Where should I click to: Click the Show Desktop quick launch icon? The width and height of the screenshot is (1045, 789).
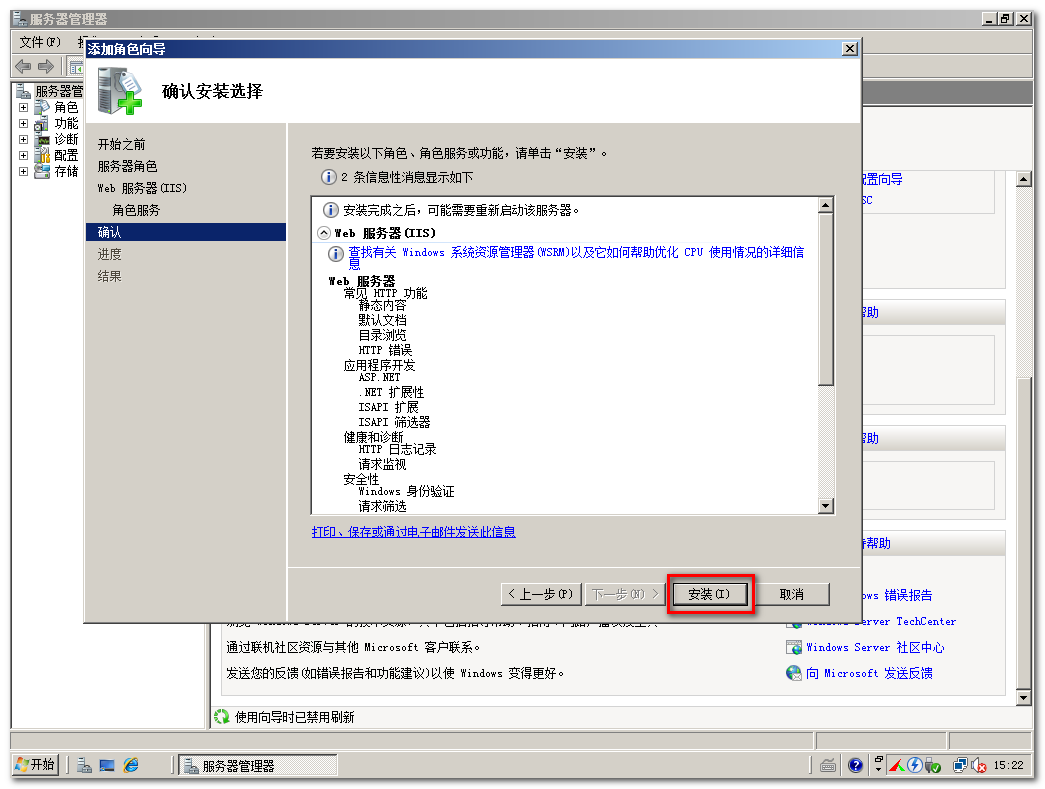click(107, 765)
